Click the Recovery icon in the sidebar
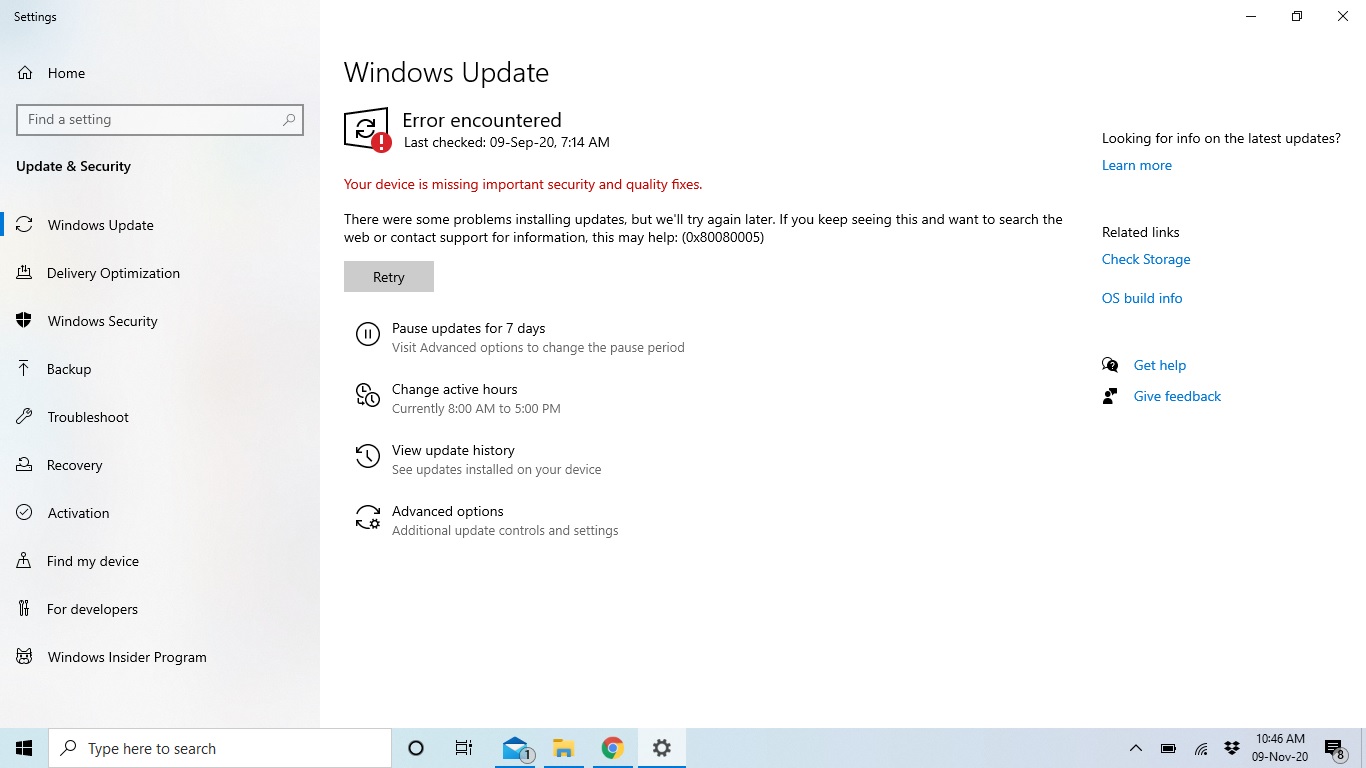 pos(25,465)
